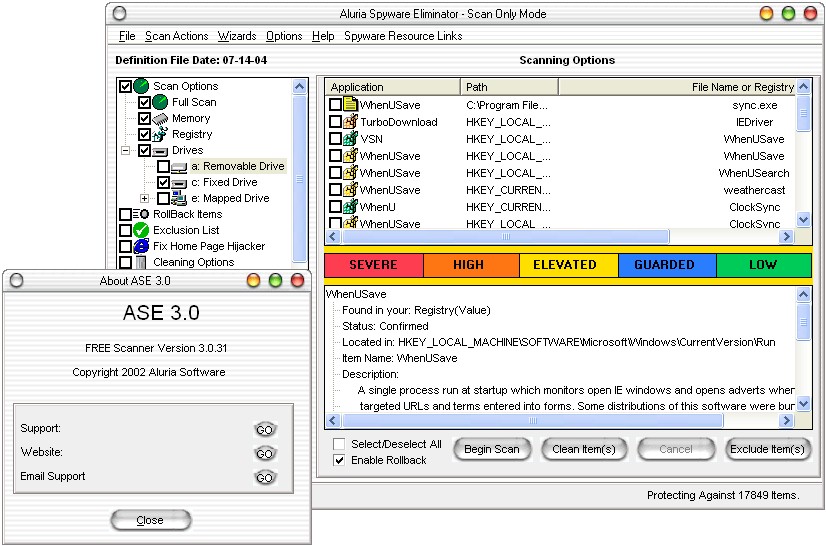
Task: Click the registry icon in WhenUSearch row
Action: (x=350, y=172)
